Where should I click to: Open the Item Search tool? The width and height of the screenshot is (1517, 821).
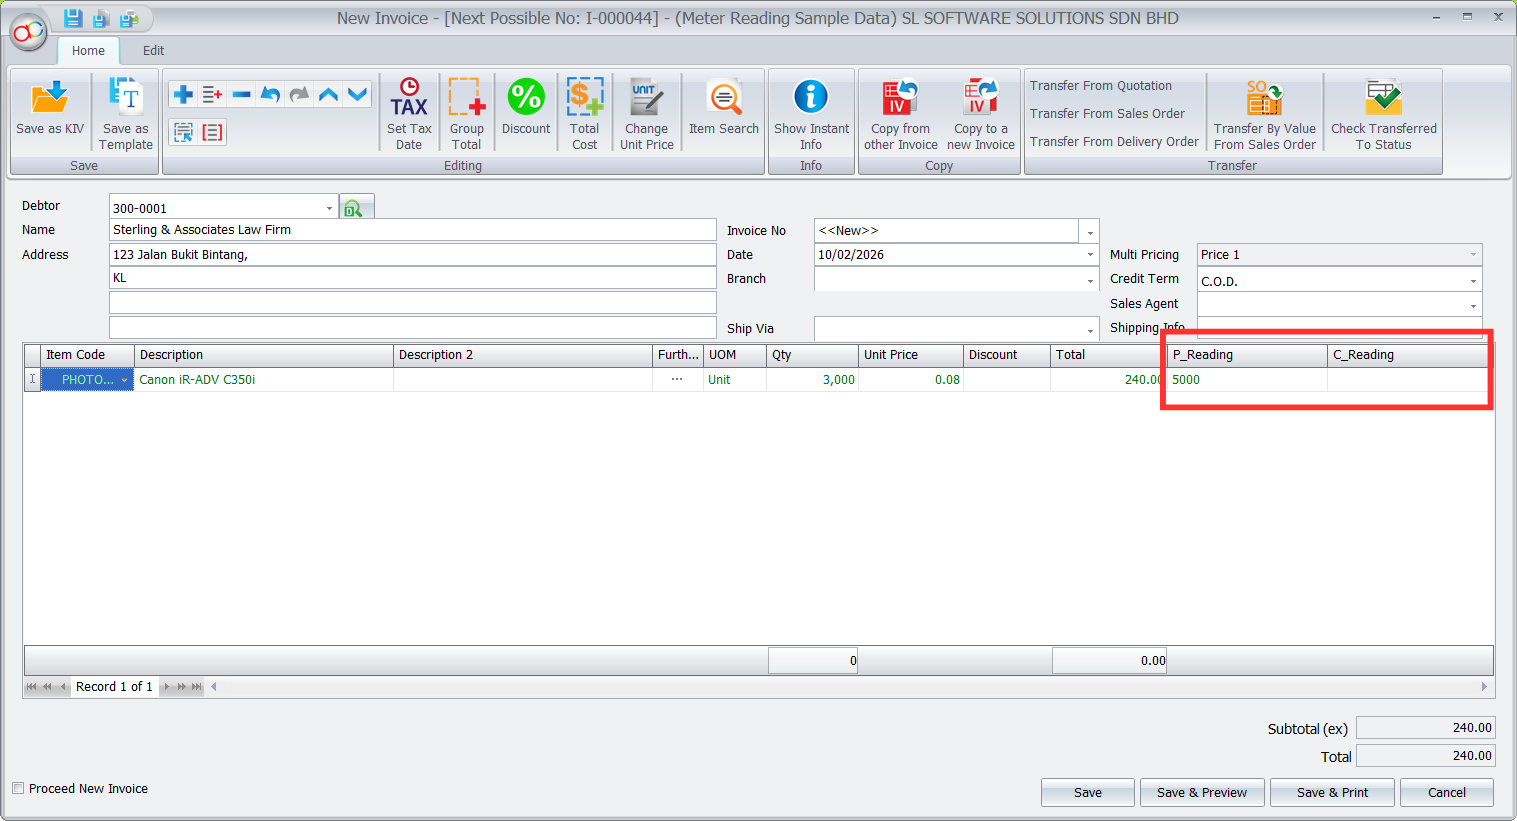pyautogui.click(x=723, y=99)
